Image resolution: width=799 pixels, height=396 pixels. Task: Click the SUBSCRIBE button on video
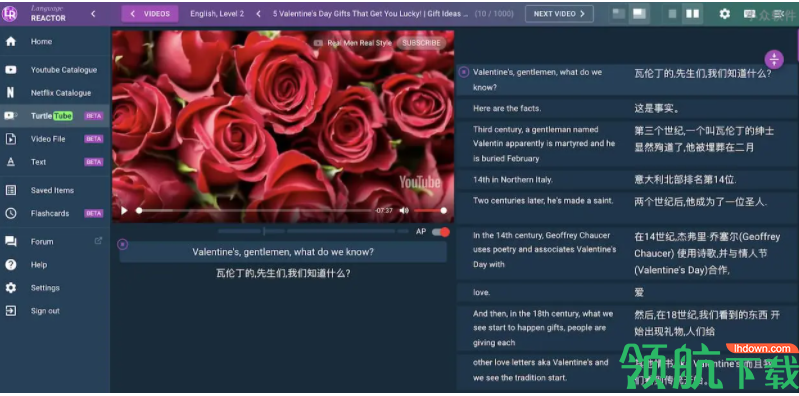coord(421,43)
